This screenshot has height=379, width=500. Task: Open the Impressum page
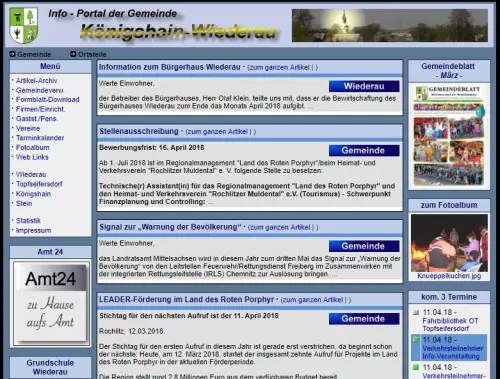coord(33,230)
